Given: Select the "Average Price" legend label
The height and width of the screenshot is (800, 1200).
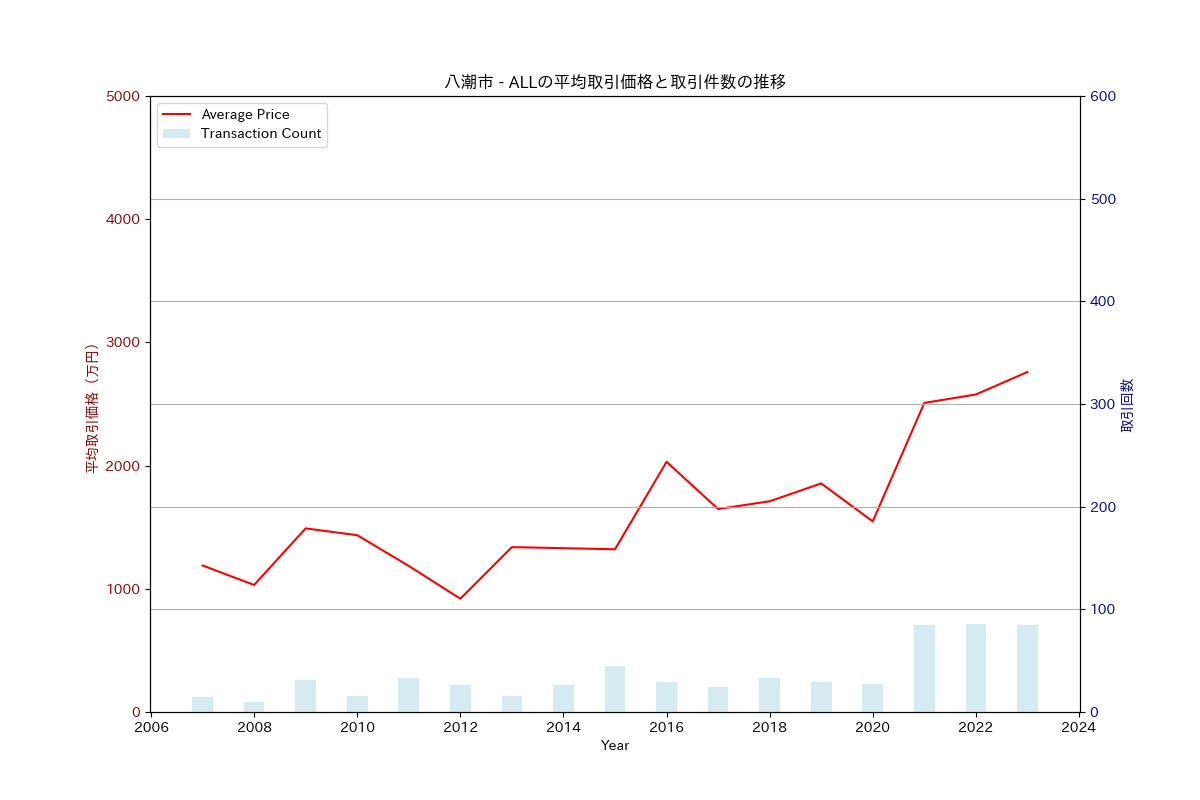Looking at the screenshot, I should click(245, 115).
